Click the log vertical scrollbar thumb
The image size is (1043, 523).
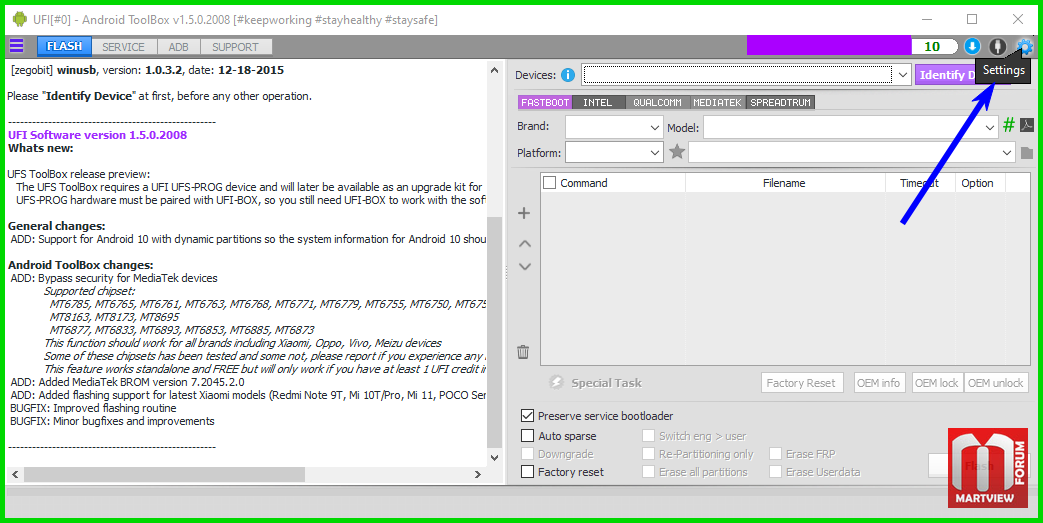pyautogui.click(x=494, y=333)
